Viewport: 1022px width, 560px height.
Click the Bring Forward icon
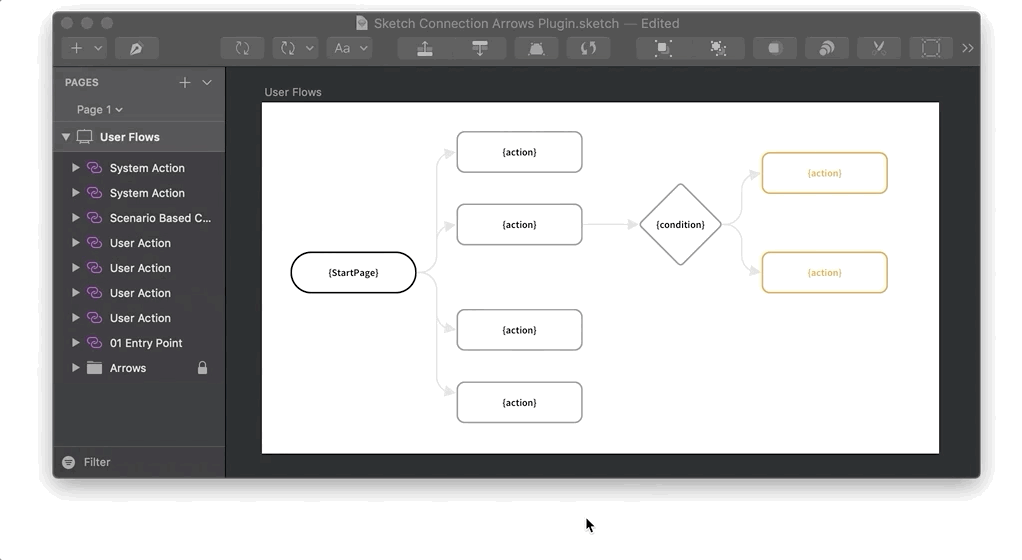pos(425,48)
